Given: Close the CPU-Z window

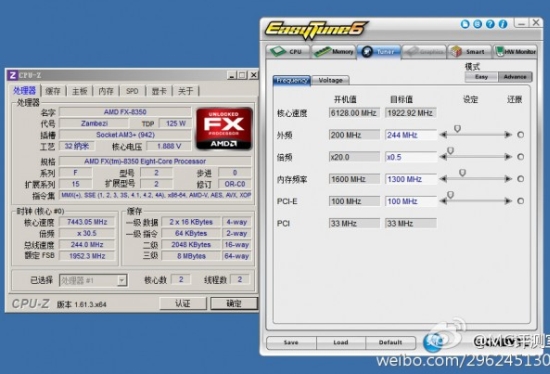Looking at the screenshot, I should point(254,75).
